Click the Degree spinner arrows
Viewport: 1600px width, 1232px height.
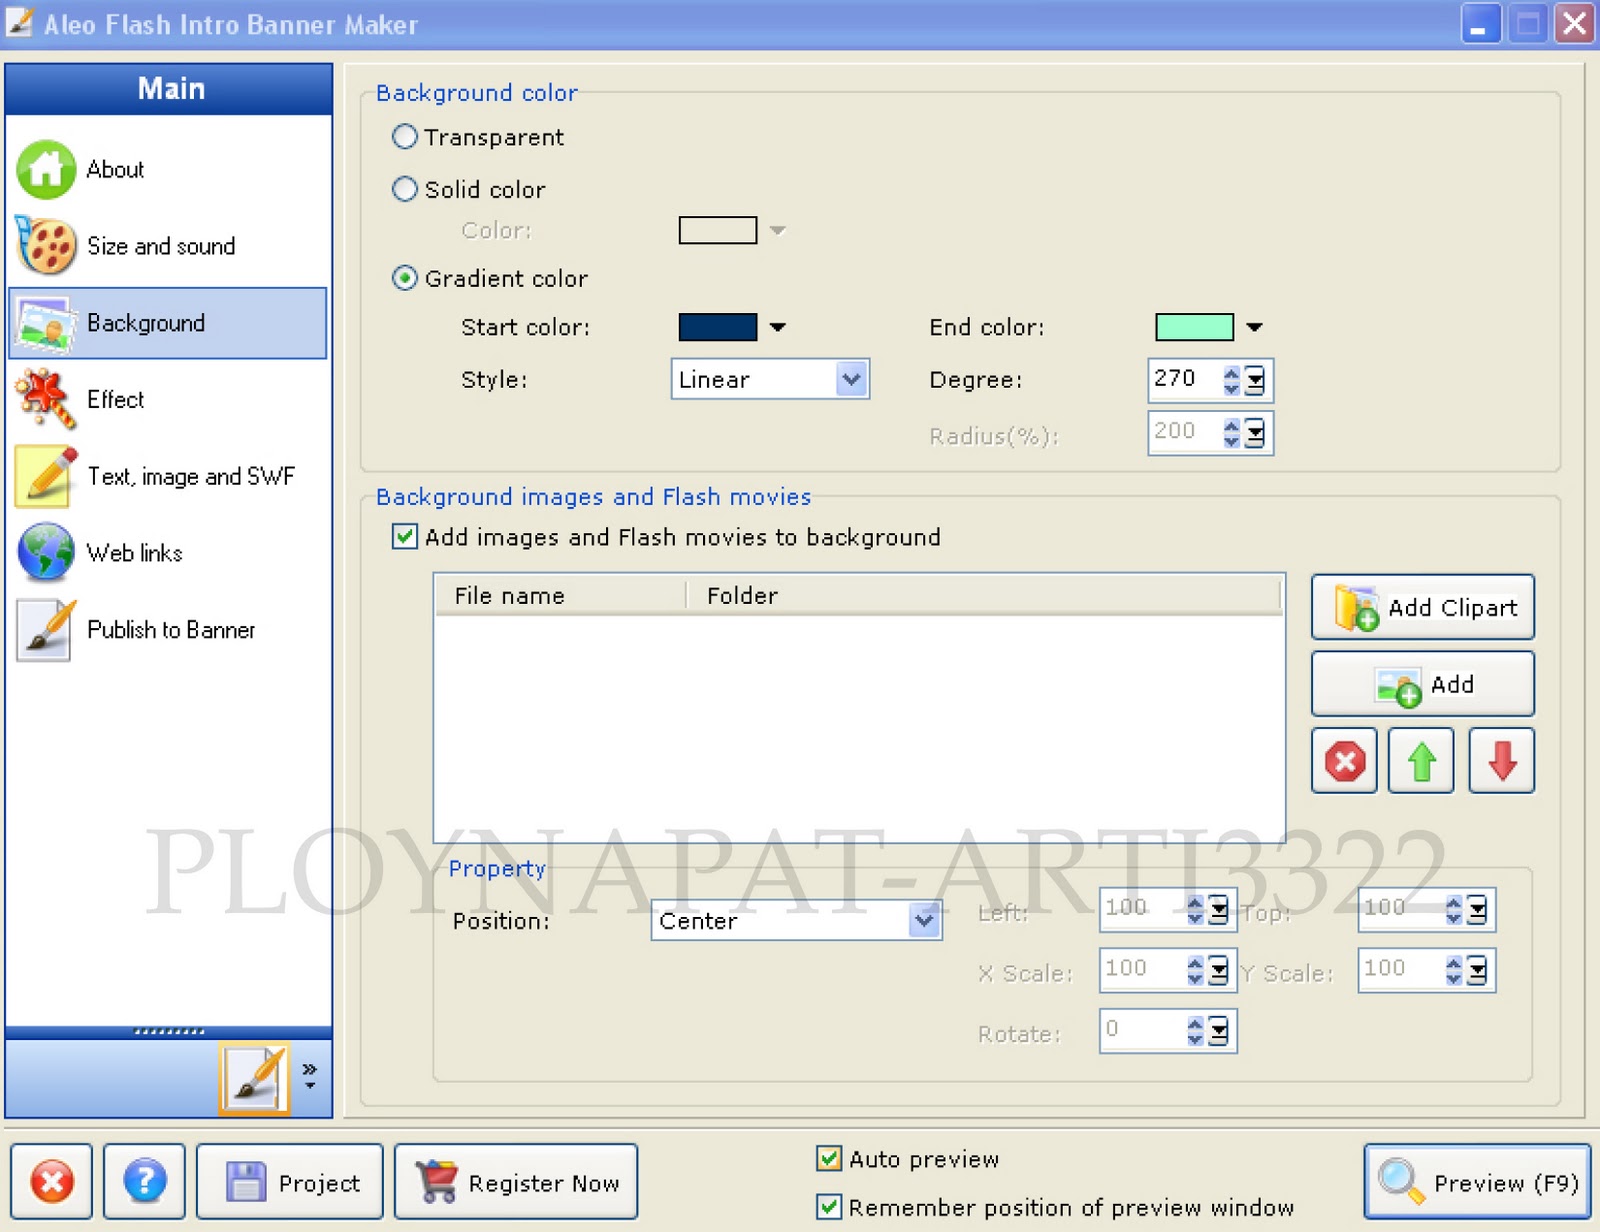[1231, 380]
